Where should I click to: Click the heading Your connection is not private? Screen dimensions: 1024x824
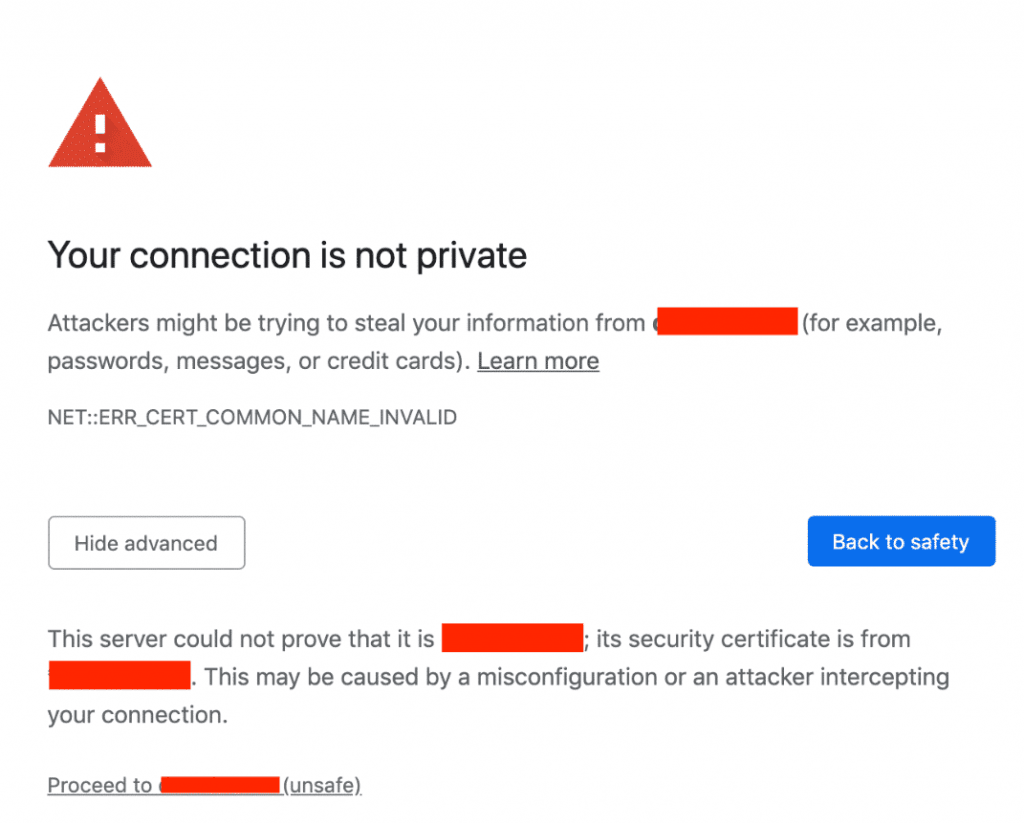[x=286, y=256]
